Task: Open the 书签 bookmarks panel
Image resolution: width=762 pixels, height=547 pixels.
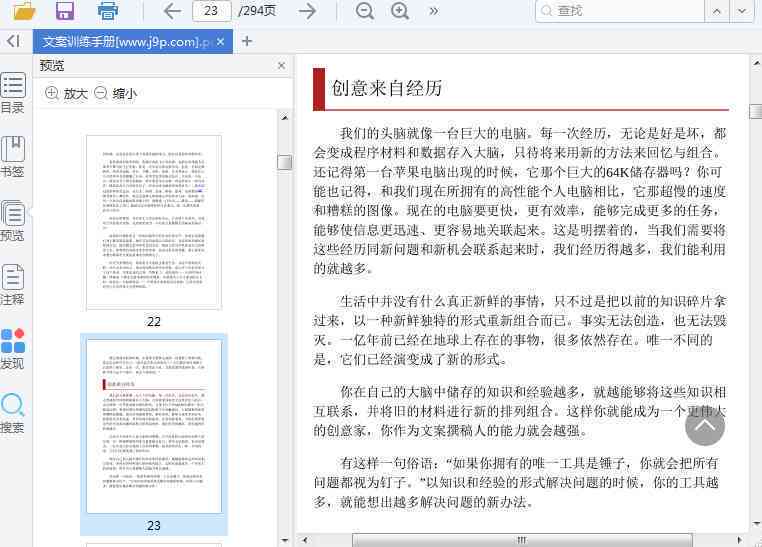Action: 13,156
